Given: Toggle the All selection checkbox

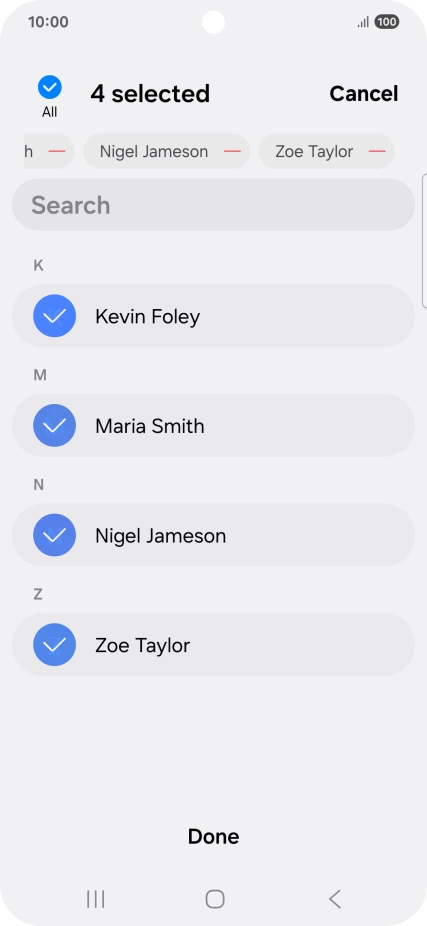Looking at the screenshot, I should click(x=50, y=87).
